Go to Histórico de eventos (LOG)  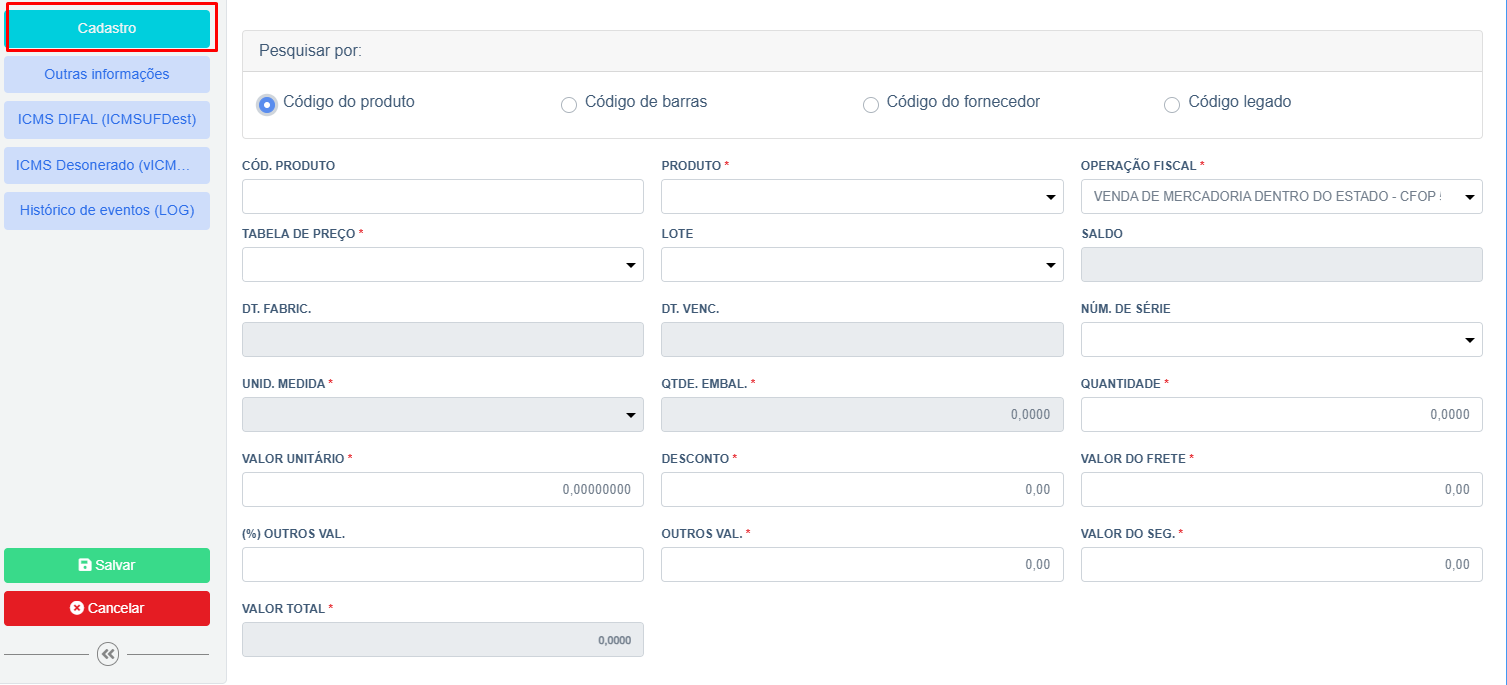click(107, 210)
